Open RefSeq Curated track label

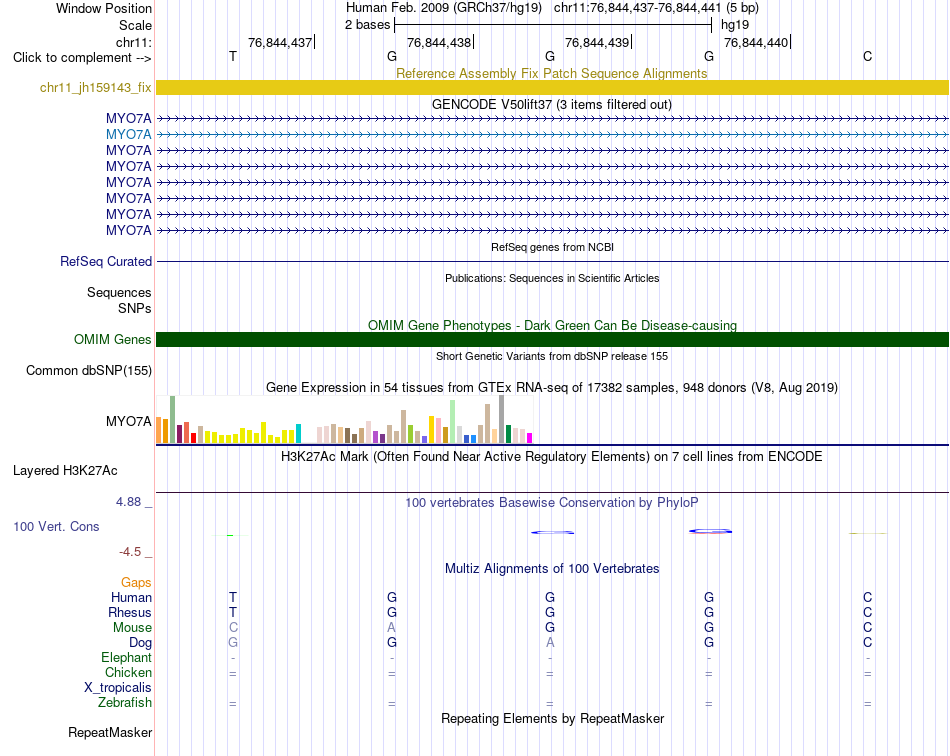106,261
